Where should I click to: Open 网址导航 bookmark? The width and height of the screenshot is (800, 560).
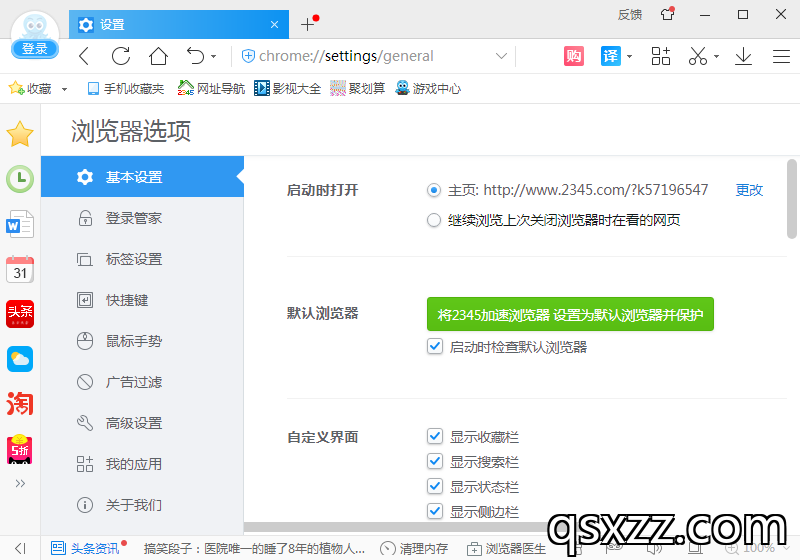[x=211, y=89]
